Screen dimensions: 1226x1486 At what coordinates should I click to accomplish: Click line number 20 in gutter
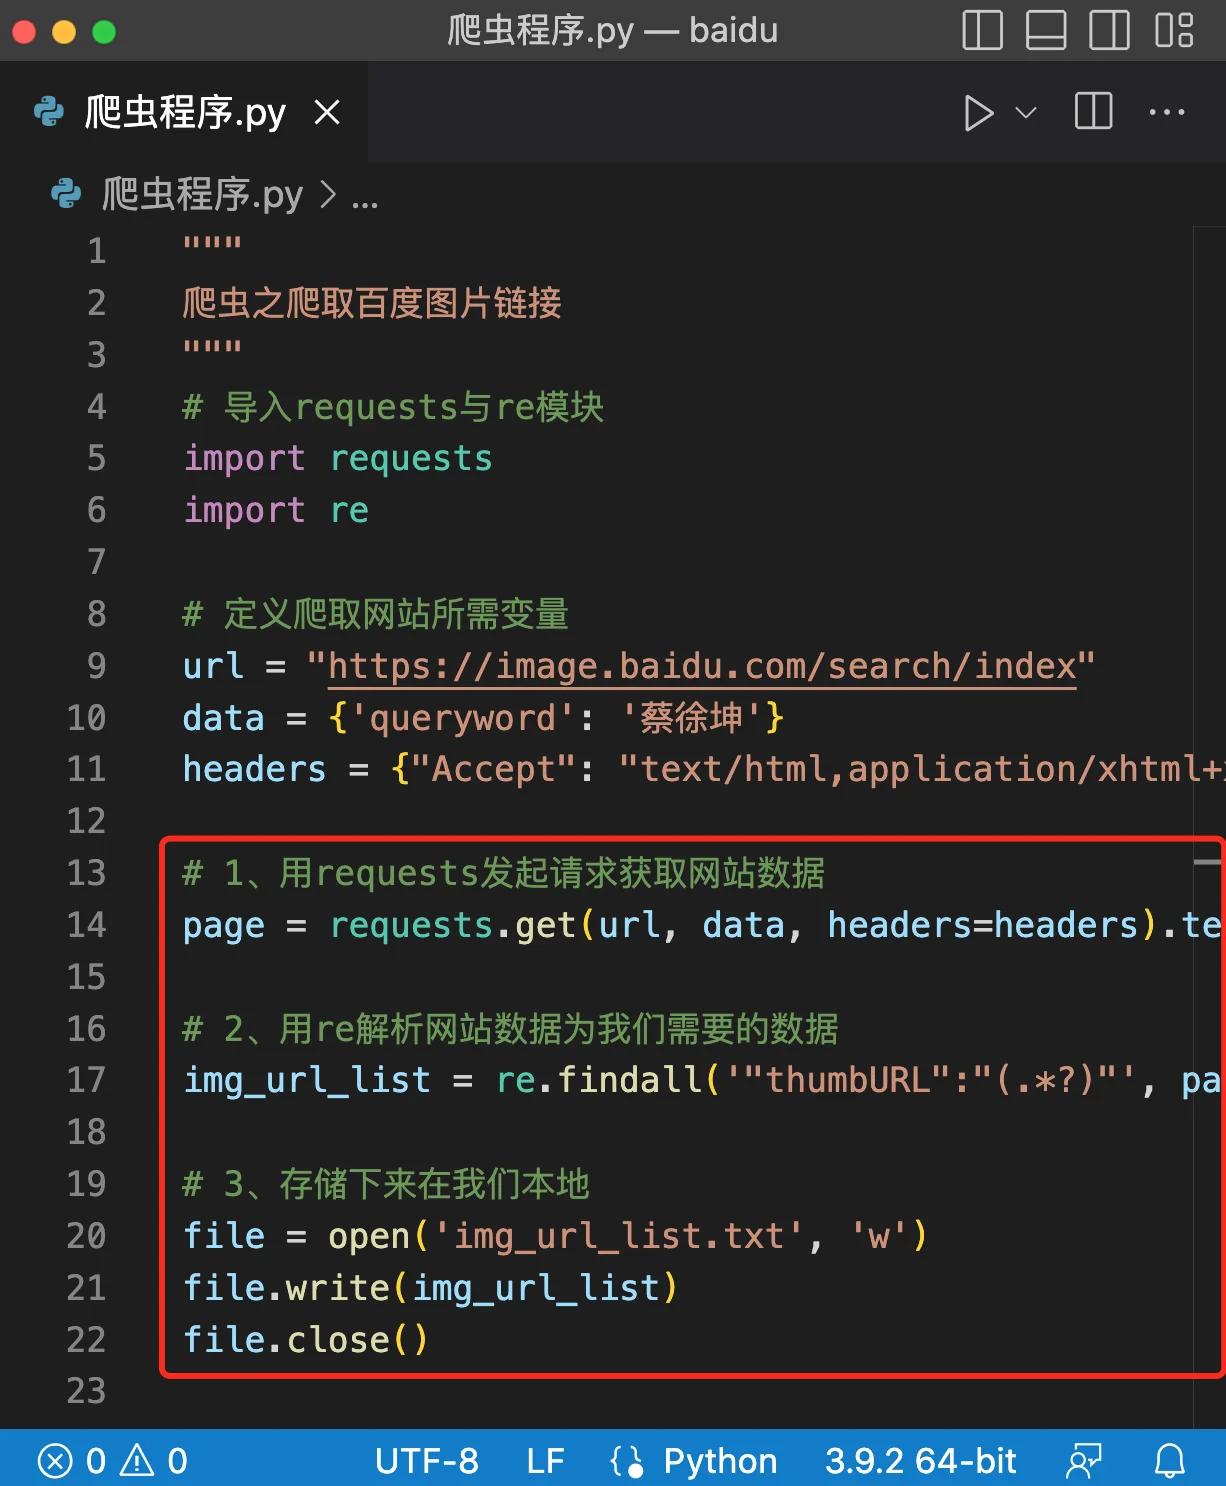tap(86, 1236)
